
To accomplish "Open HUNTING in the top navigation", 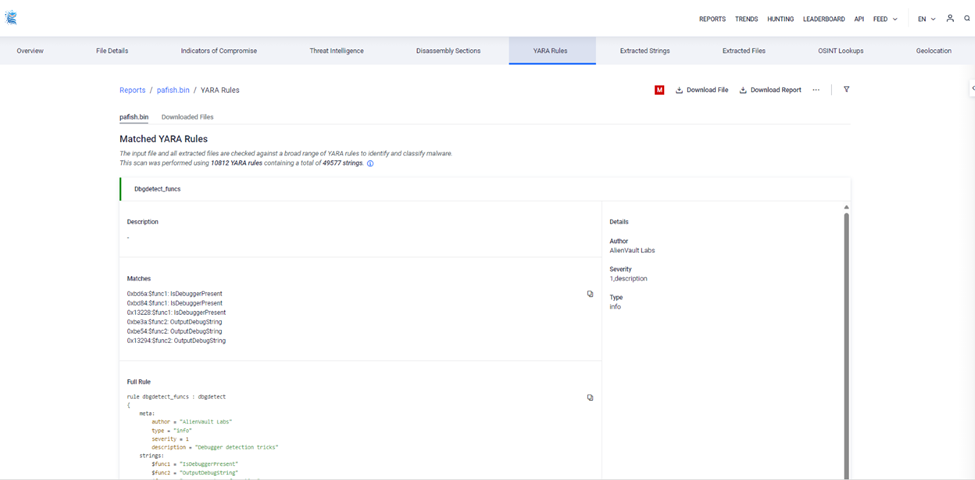I will tap(780, 19).
